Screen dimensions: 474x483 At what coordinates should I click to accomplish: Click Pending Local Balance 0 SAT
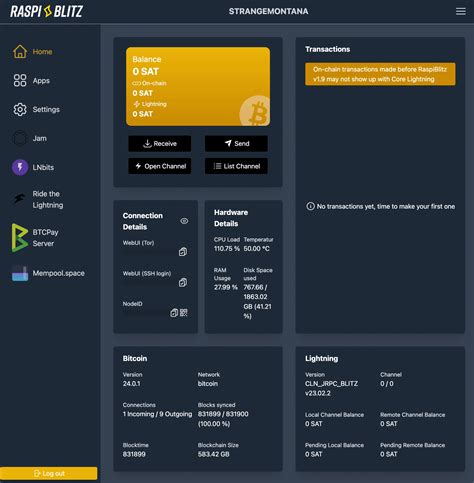[314, 454]
